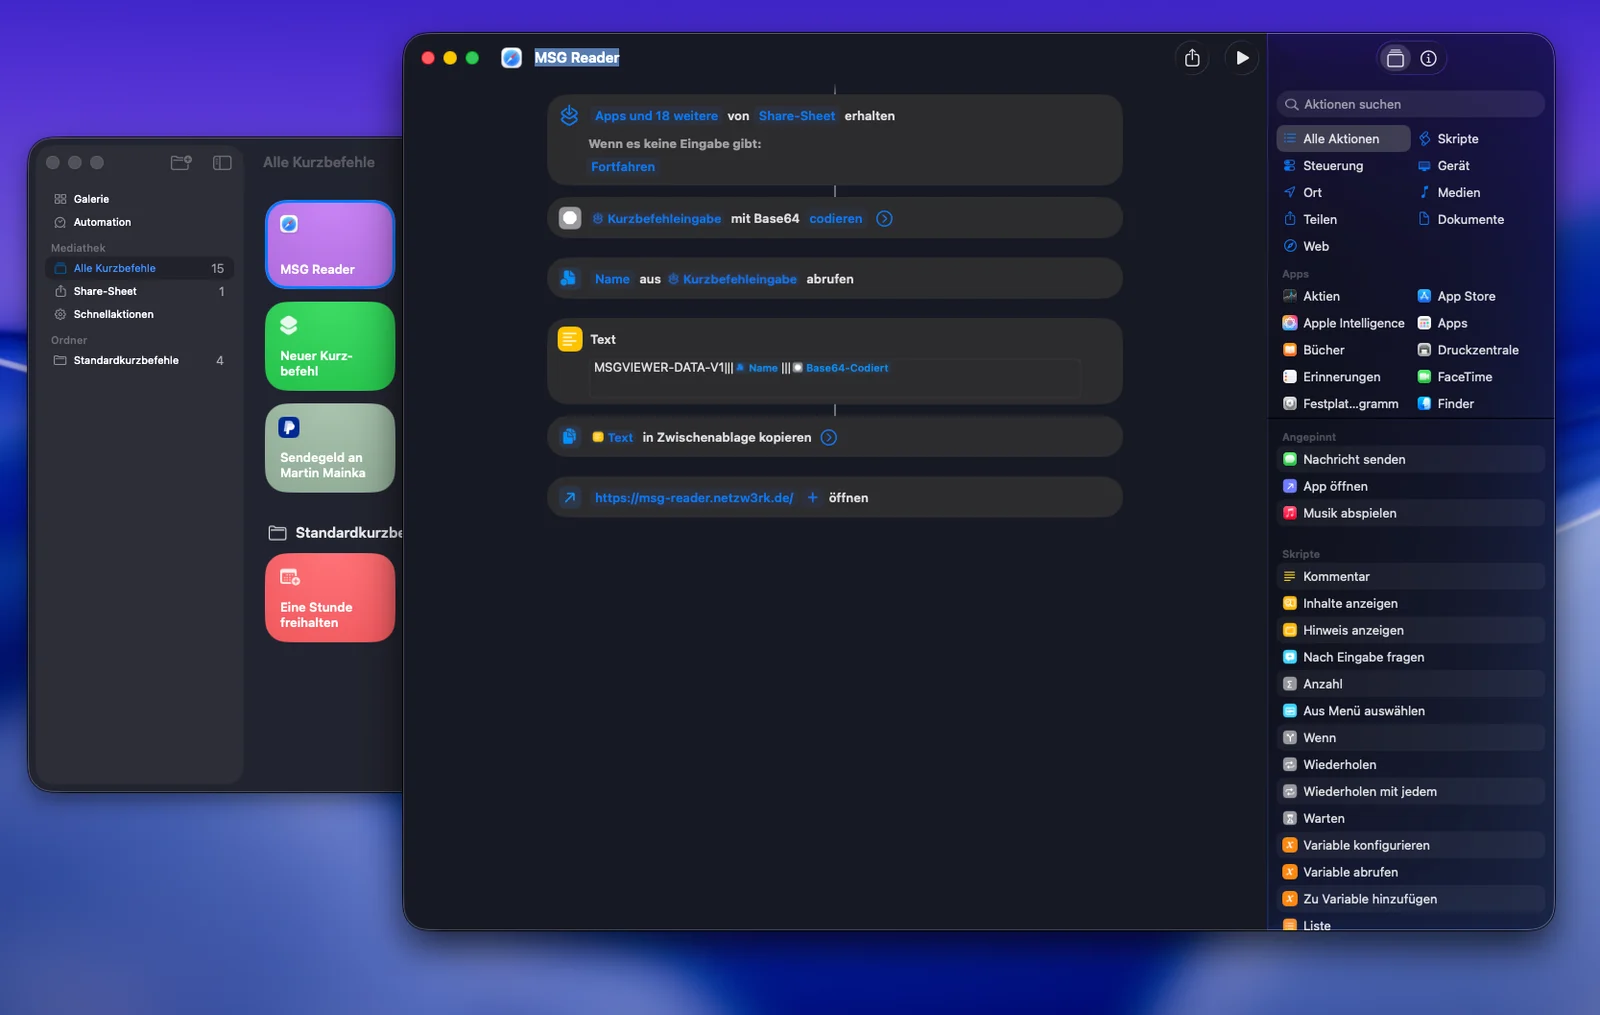Image resolution: width=1600 pixels, height=1015 pixels.
Task: Change the codieren mode option
Action: (x=836, y=219)
